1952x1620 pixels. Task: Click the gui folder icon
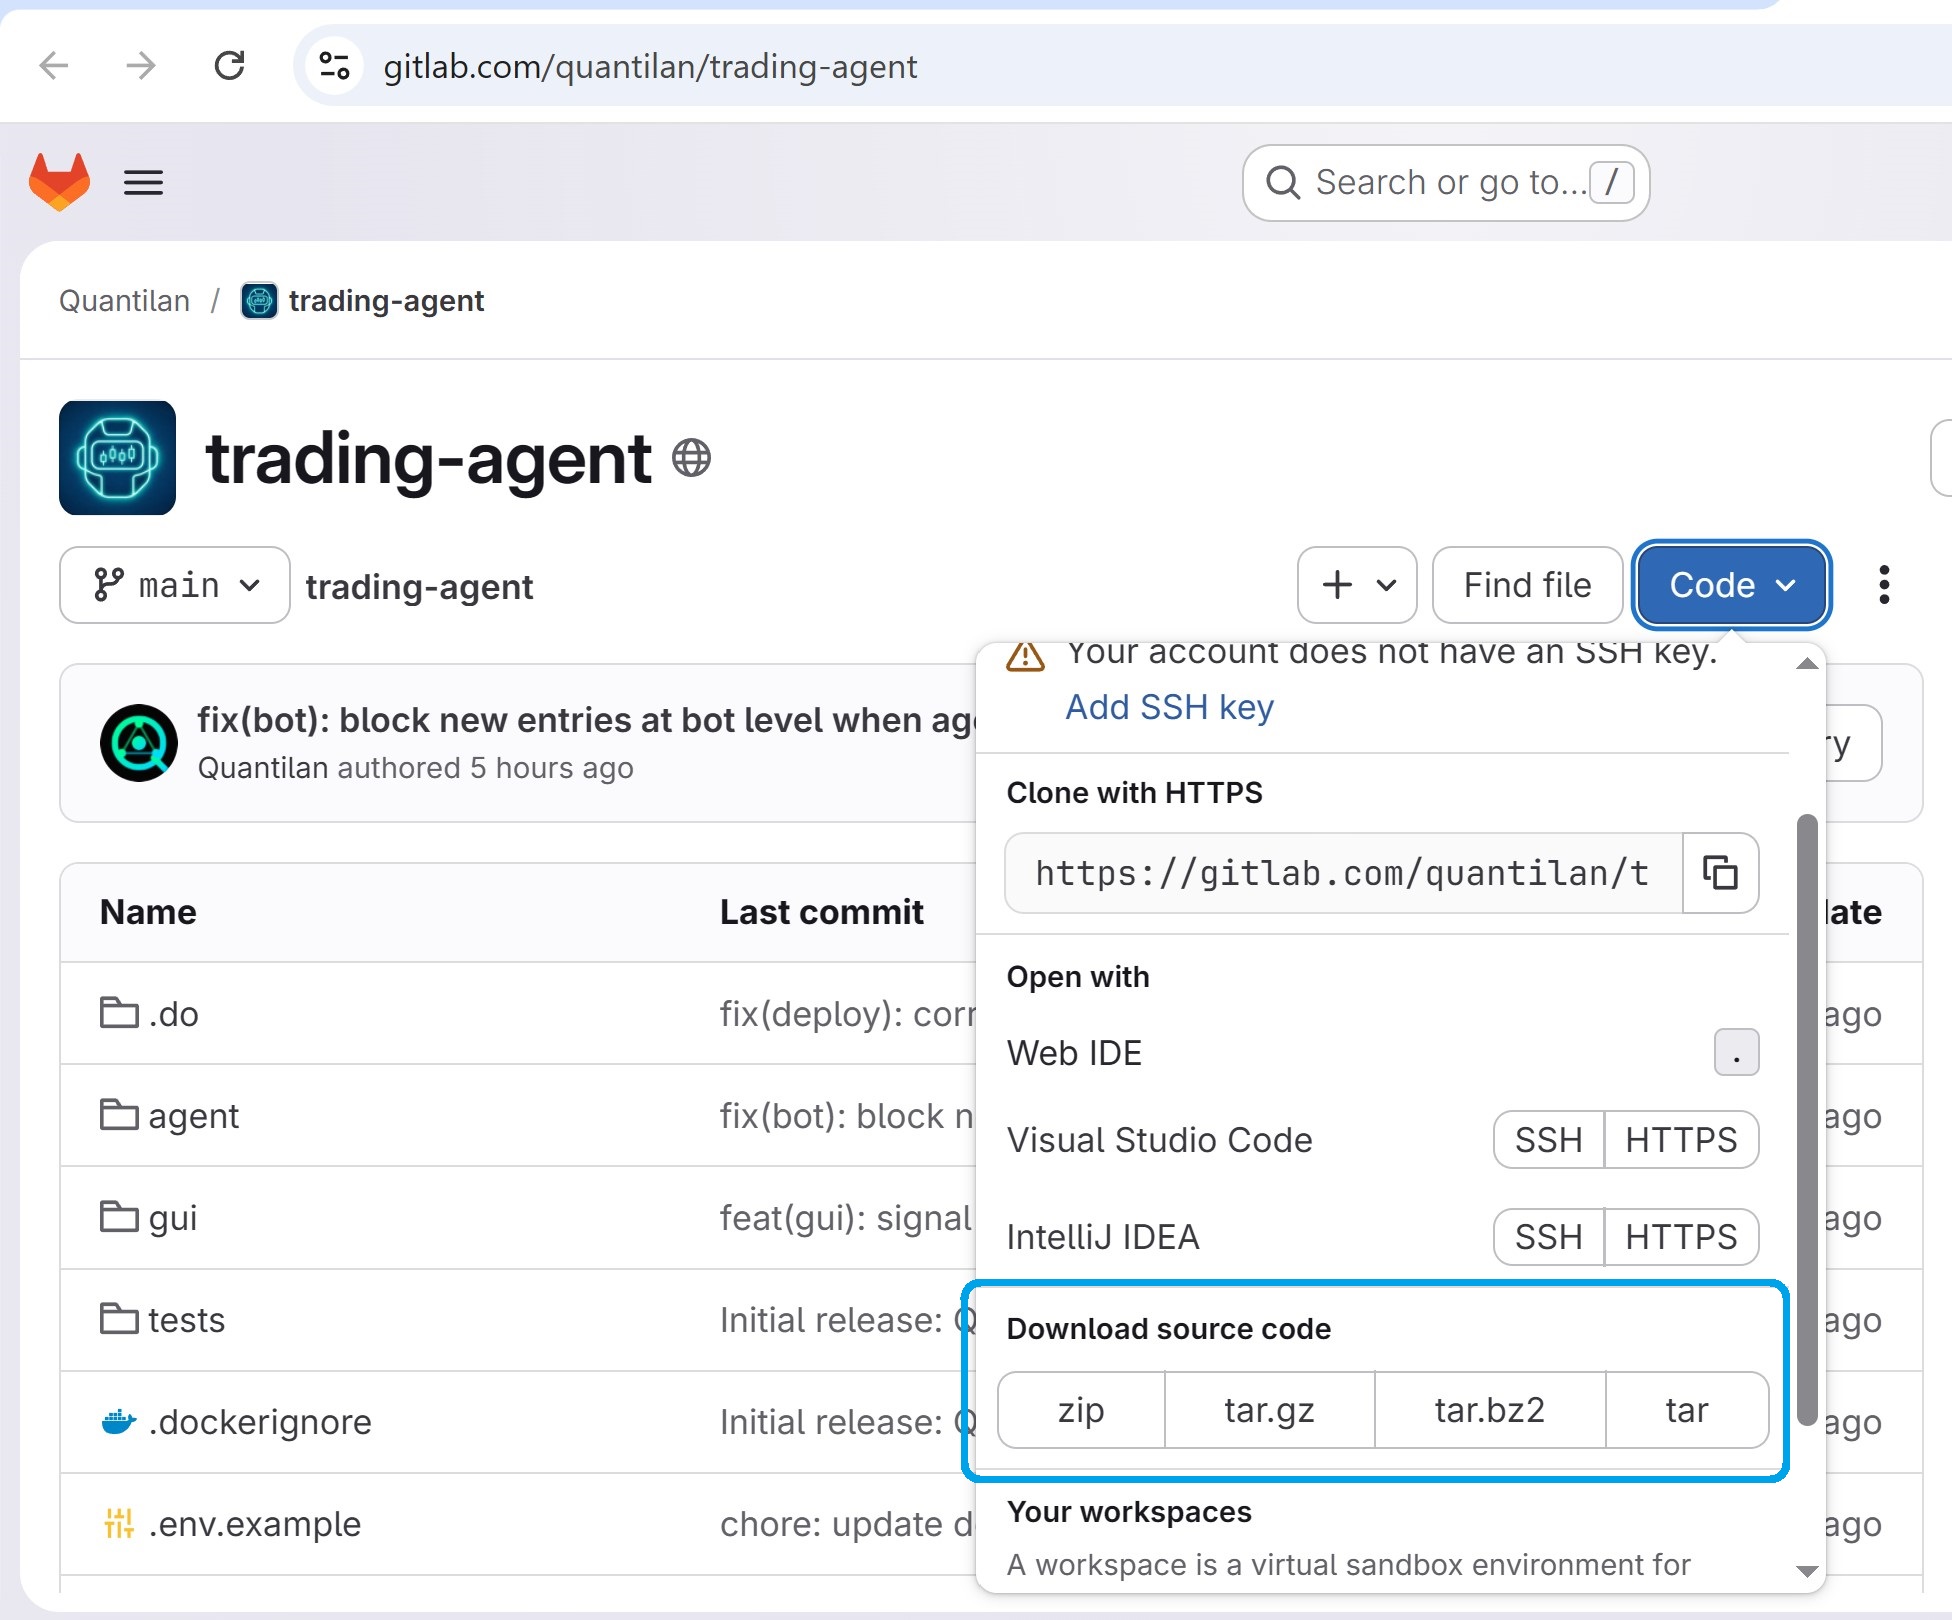coord(119,1216)
